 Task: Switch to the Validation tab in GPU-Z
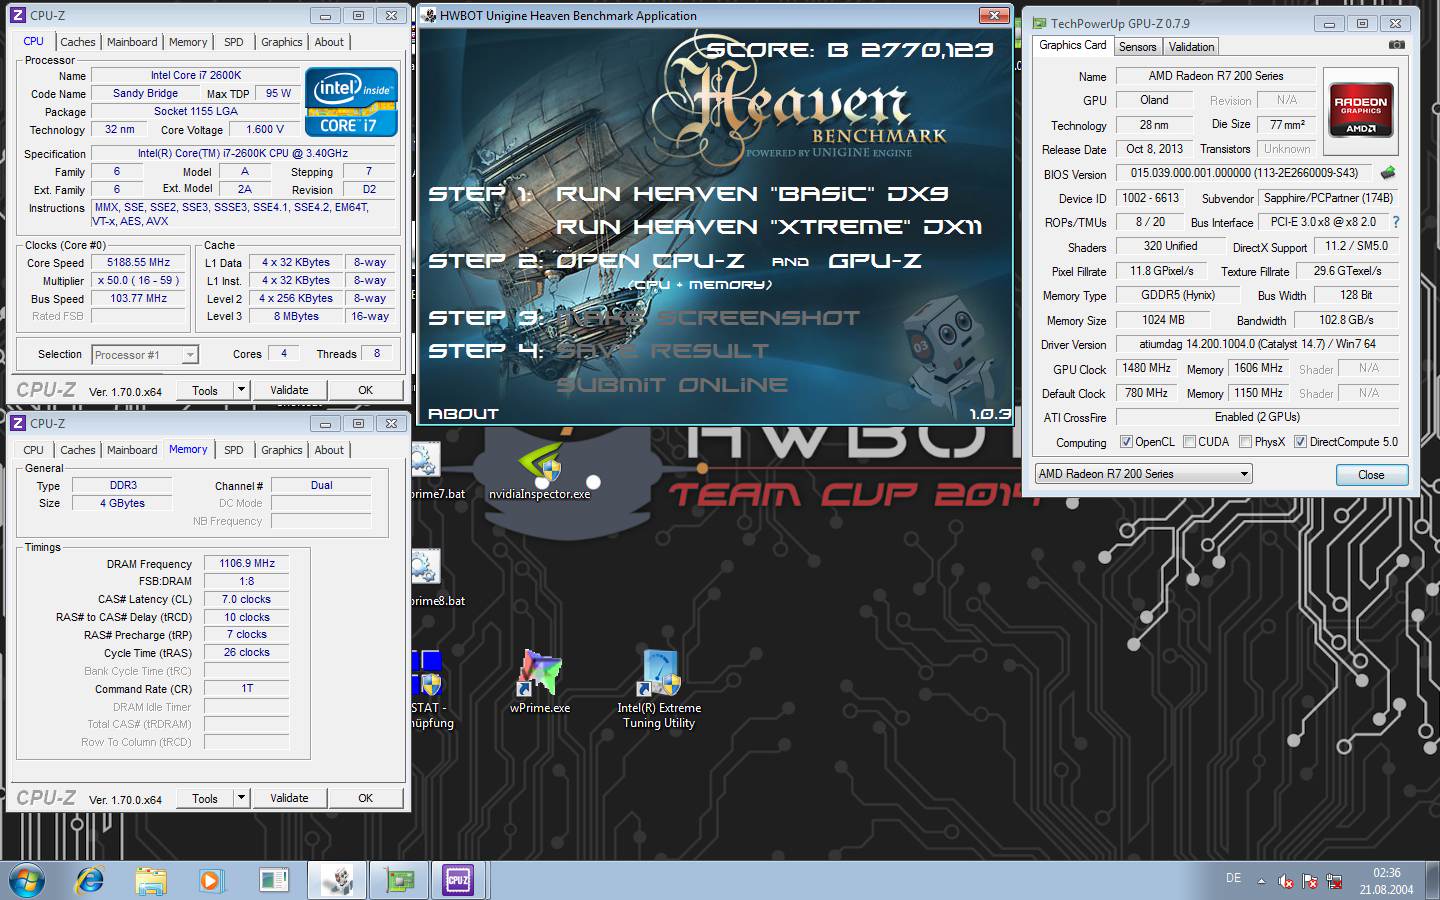pos(1191,47)
